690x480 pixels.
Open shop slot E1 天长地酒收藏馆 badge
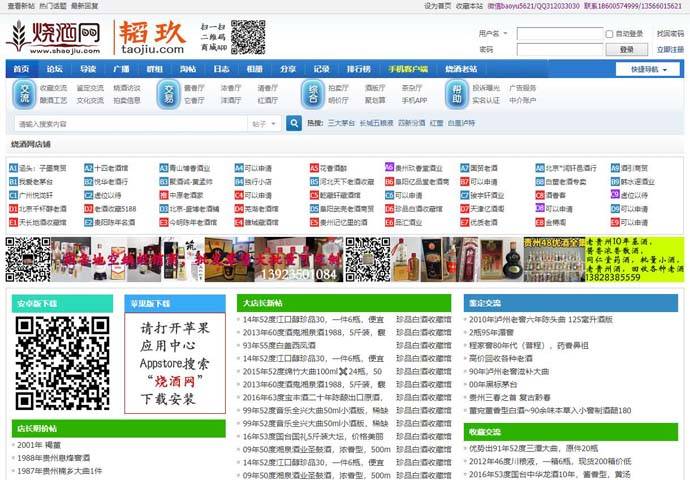coord(13,223)
